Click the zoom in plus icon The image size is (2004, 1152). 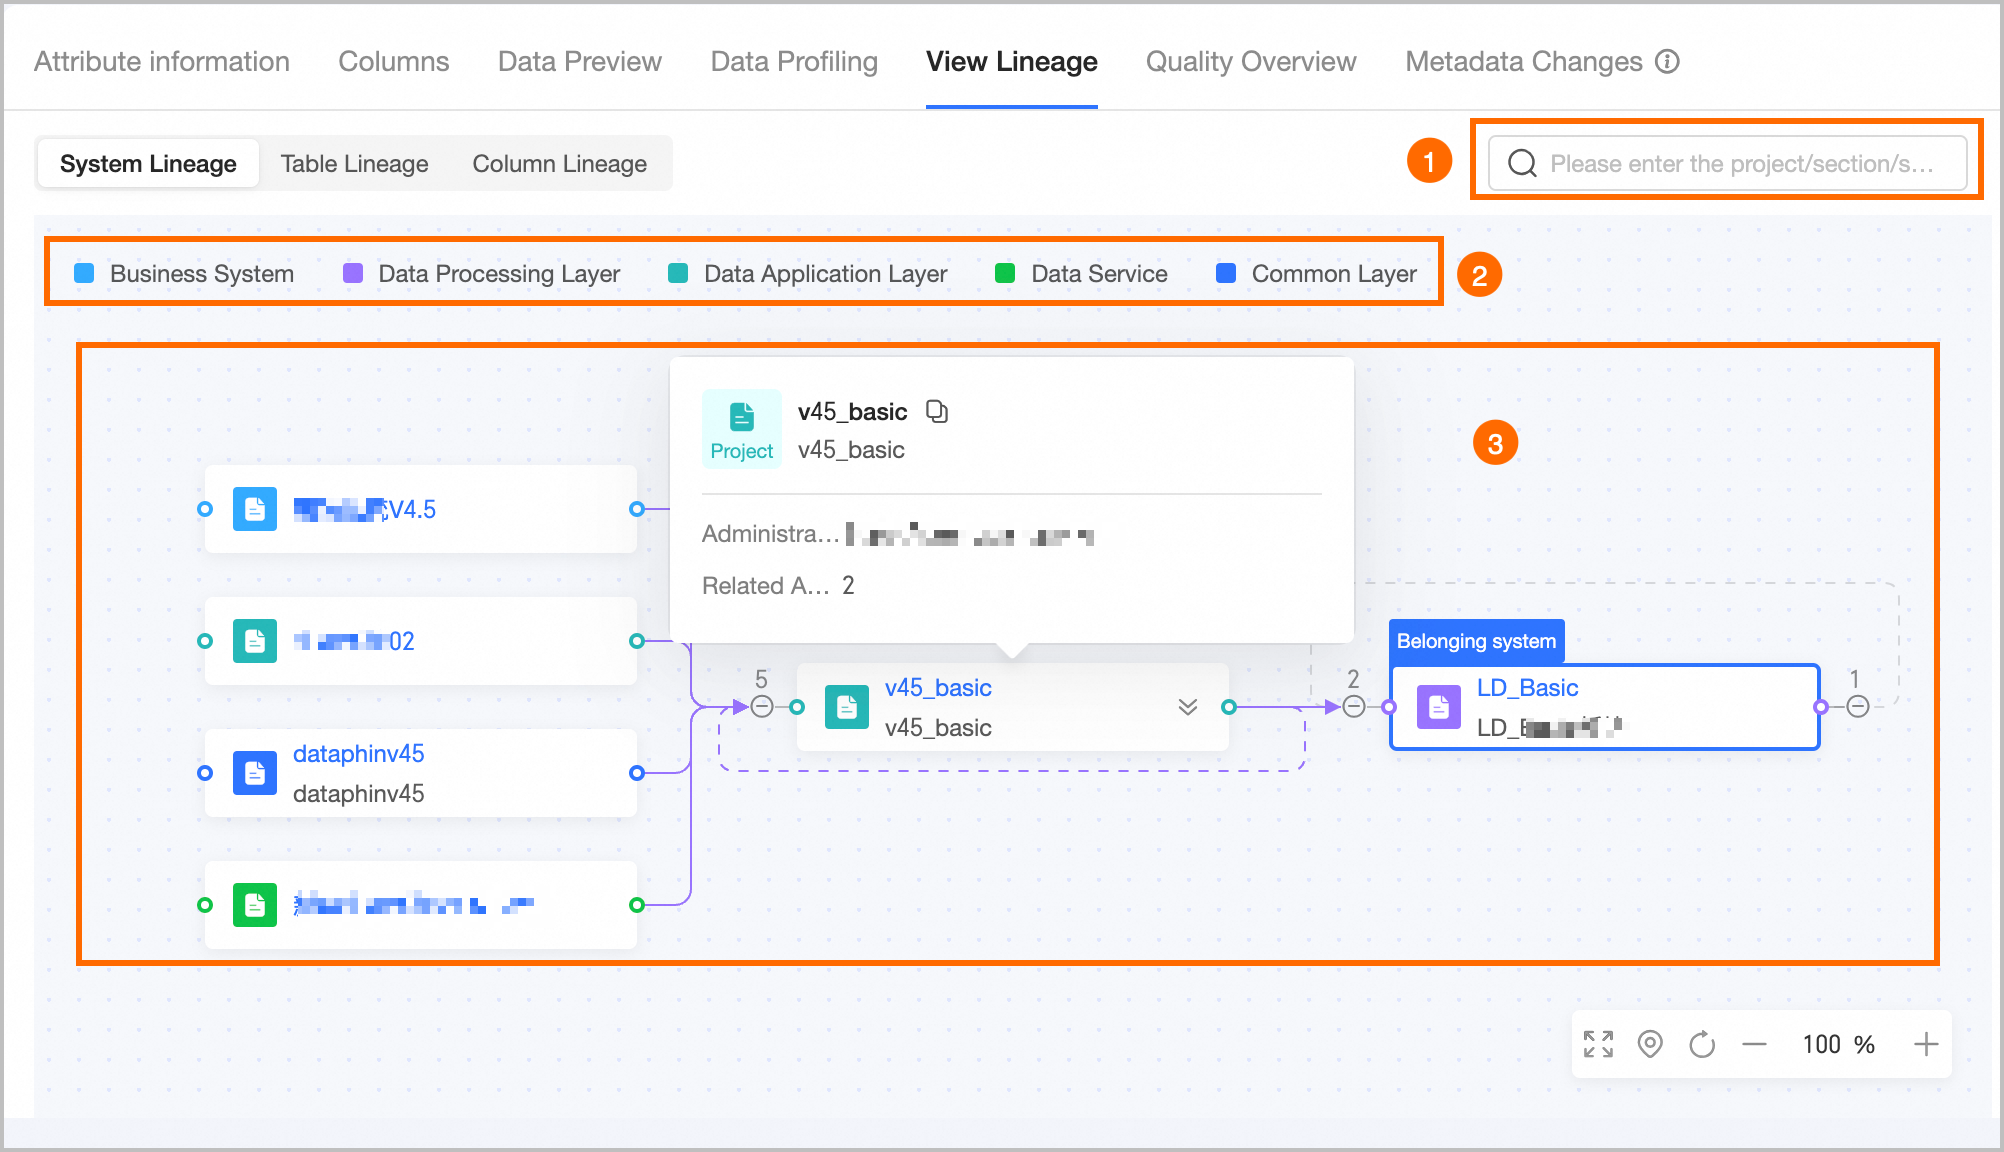[1926, 1044]
